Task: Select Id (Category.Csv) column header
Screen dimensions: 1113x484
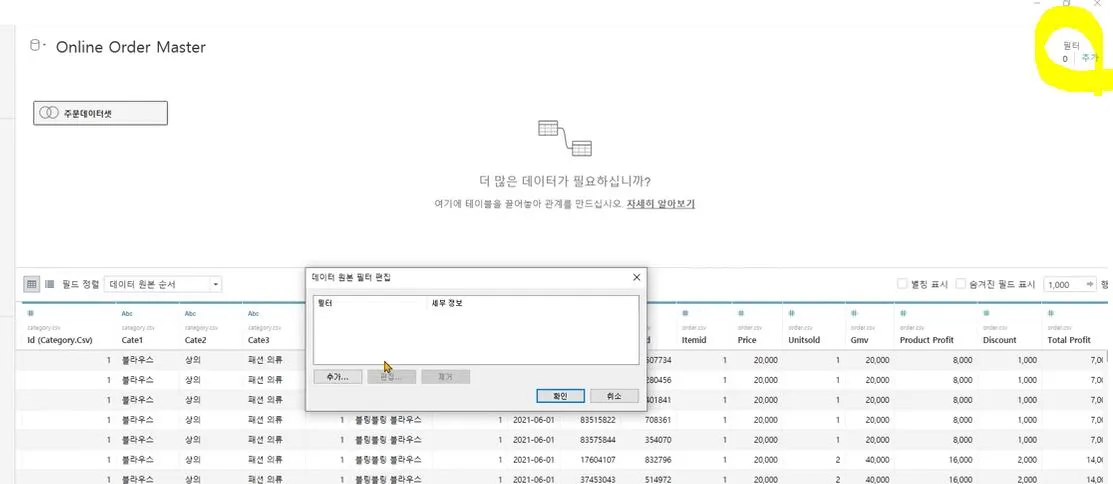Action: (x=60, y=340)
